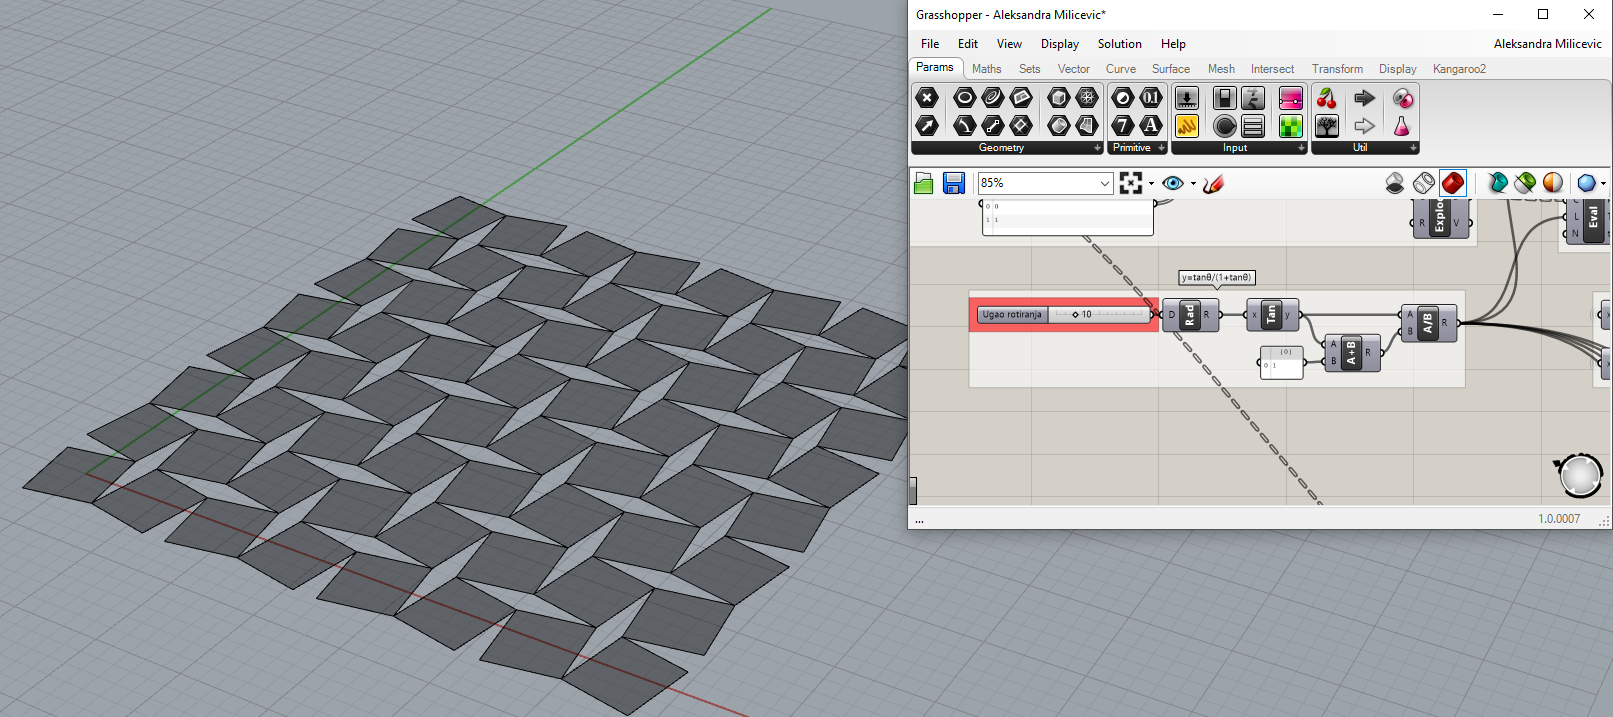Expand the Geometry panel dropdown
Screen dimensions: 1613x717
[1097, 148]
